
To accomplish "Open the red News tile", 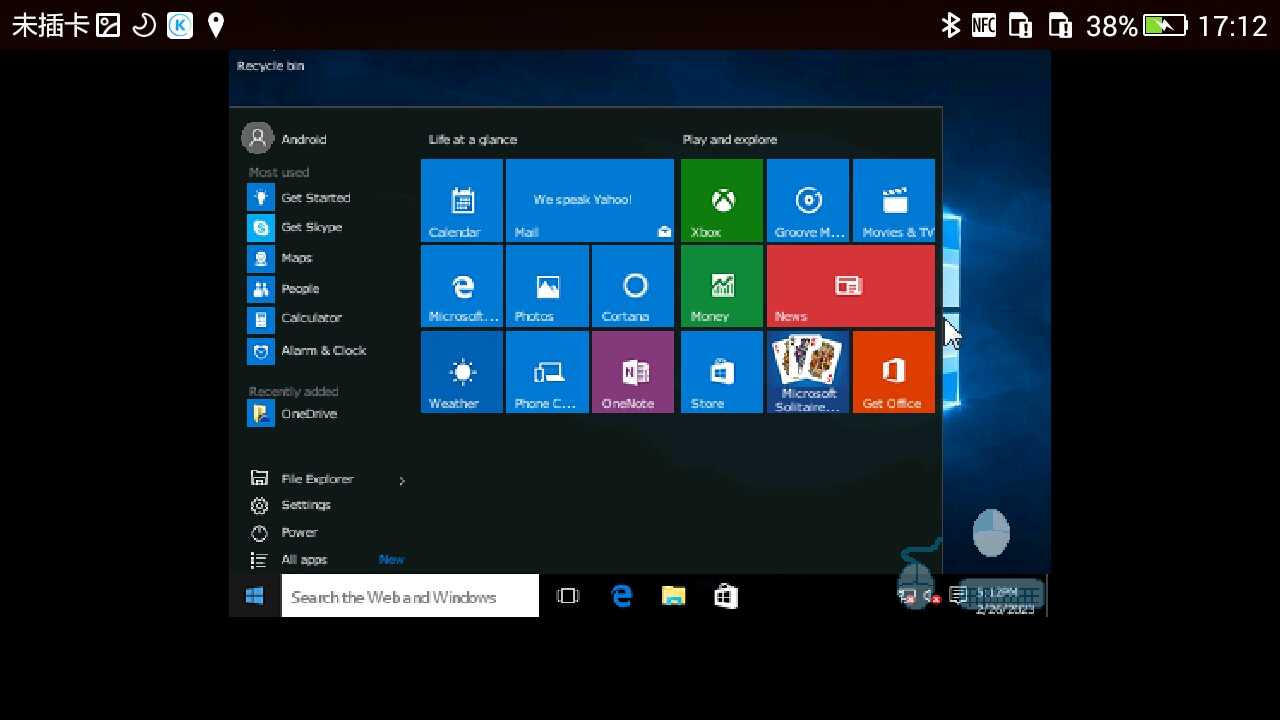I will (851, 286).
